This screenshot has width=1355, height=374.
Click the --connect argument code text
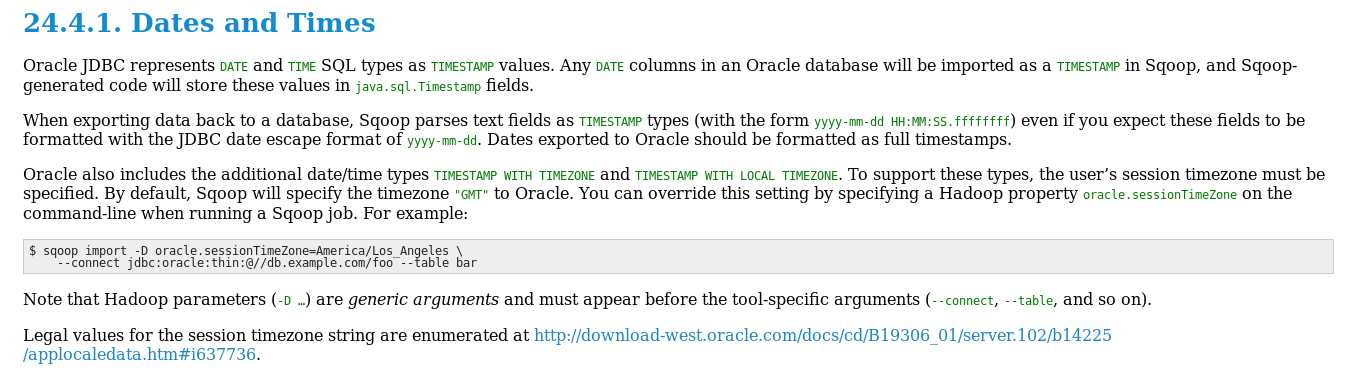tap(963, 301)
